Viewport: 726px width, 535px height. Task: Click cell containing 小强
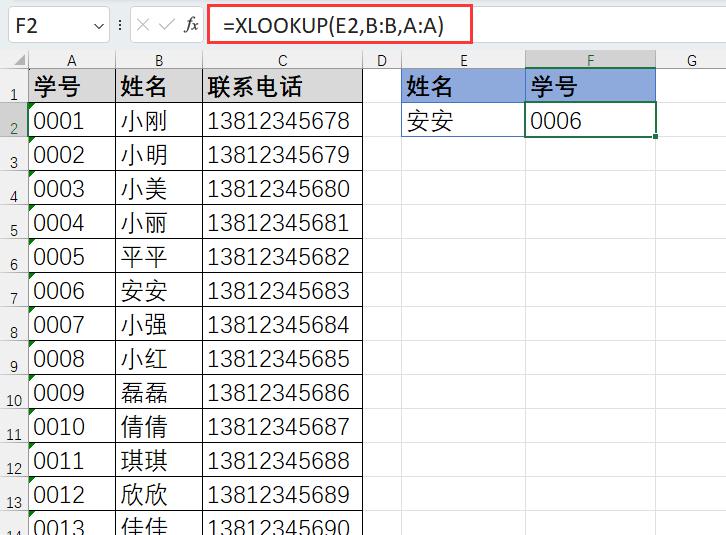159,324
